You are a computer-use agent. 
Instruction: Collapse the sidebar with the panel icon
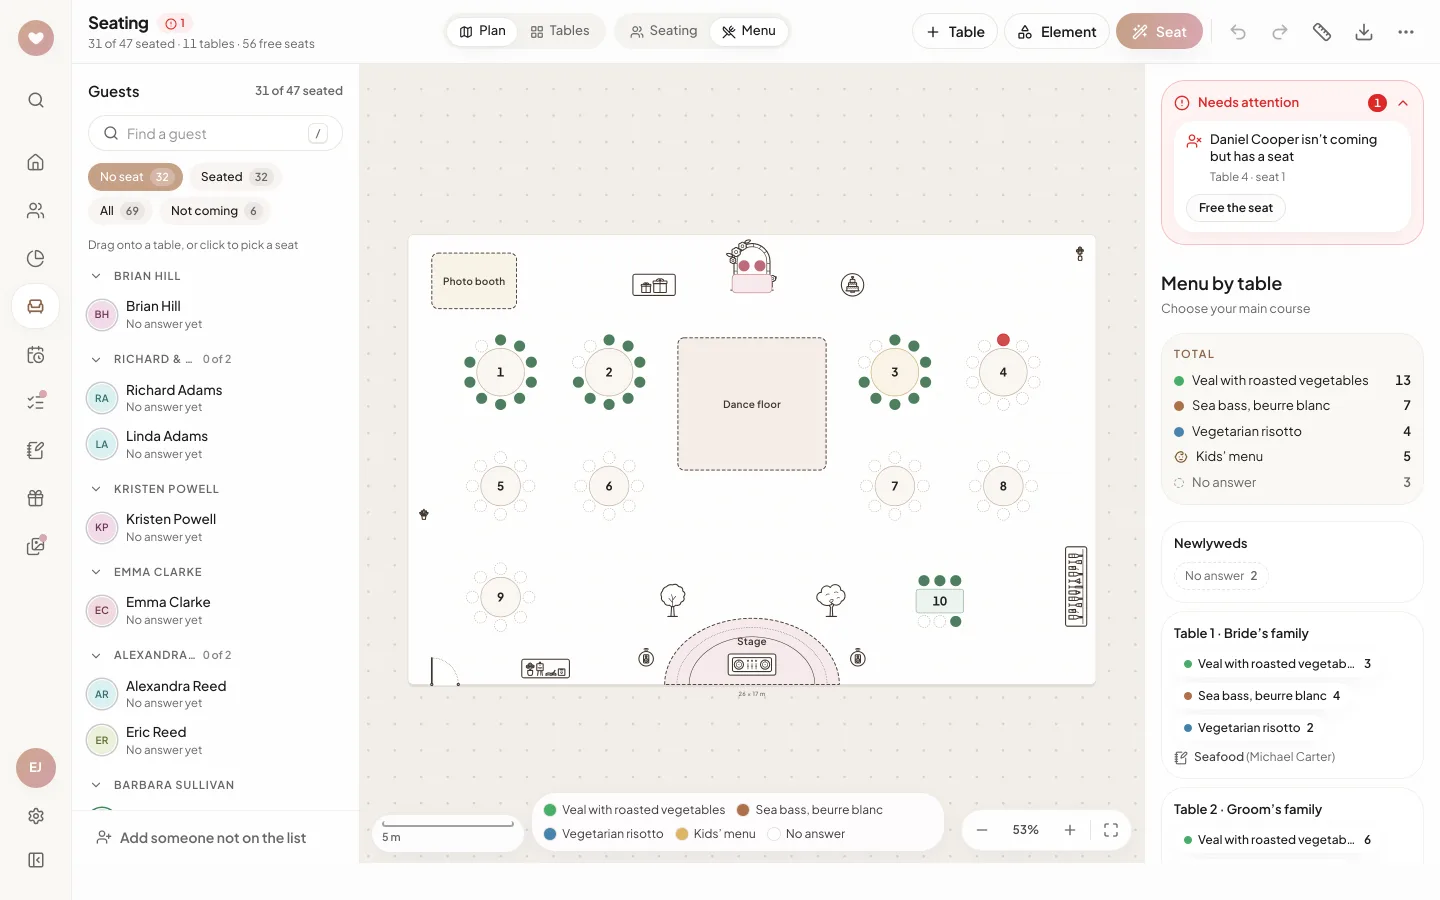click(x=36, y=860)
